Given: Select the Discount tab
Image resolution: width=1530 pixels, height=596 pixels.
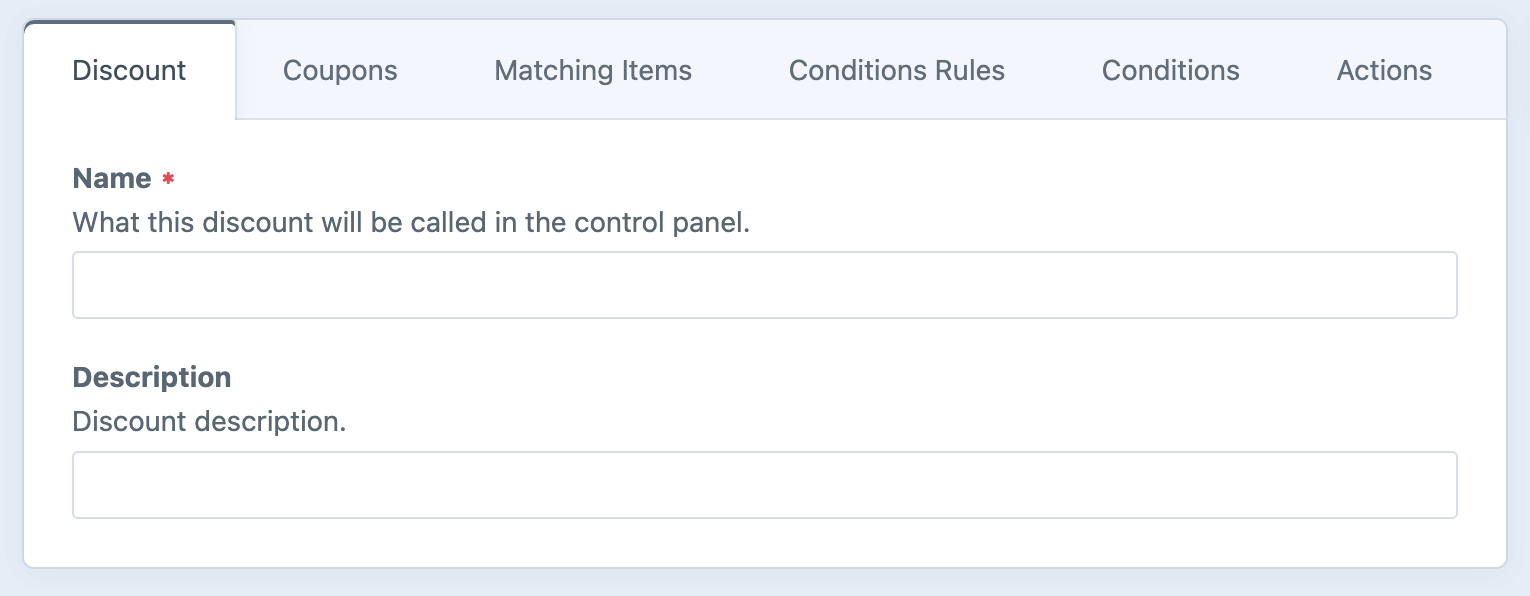Looking at the screenshot, I should click(130, 71).
